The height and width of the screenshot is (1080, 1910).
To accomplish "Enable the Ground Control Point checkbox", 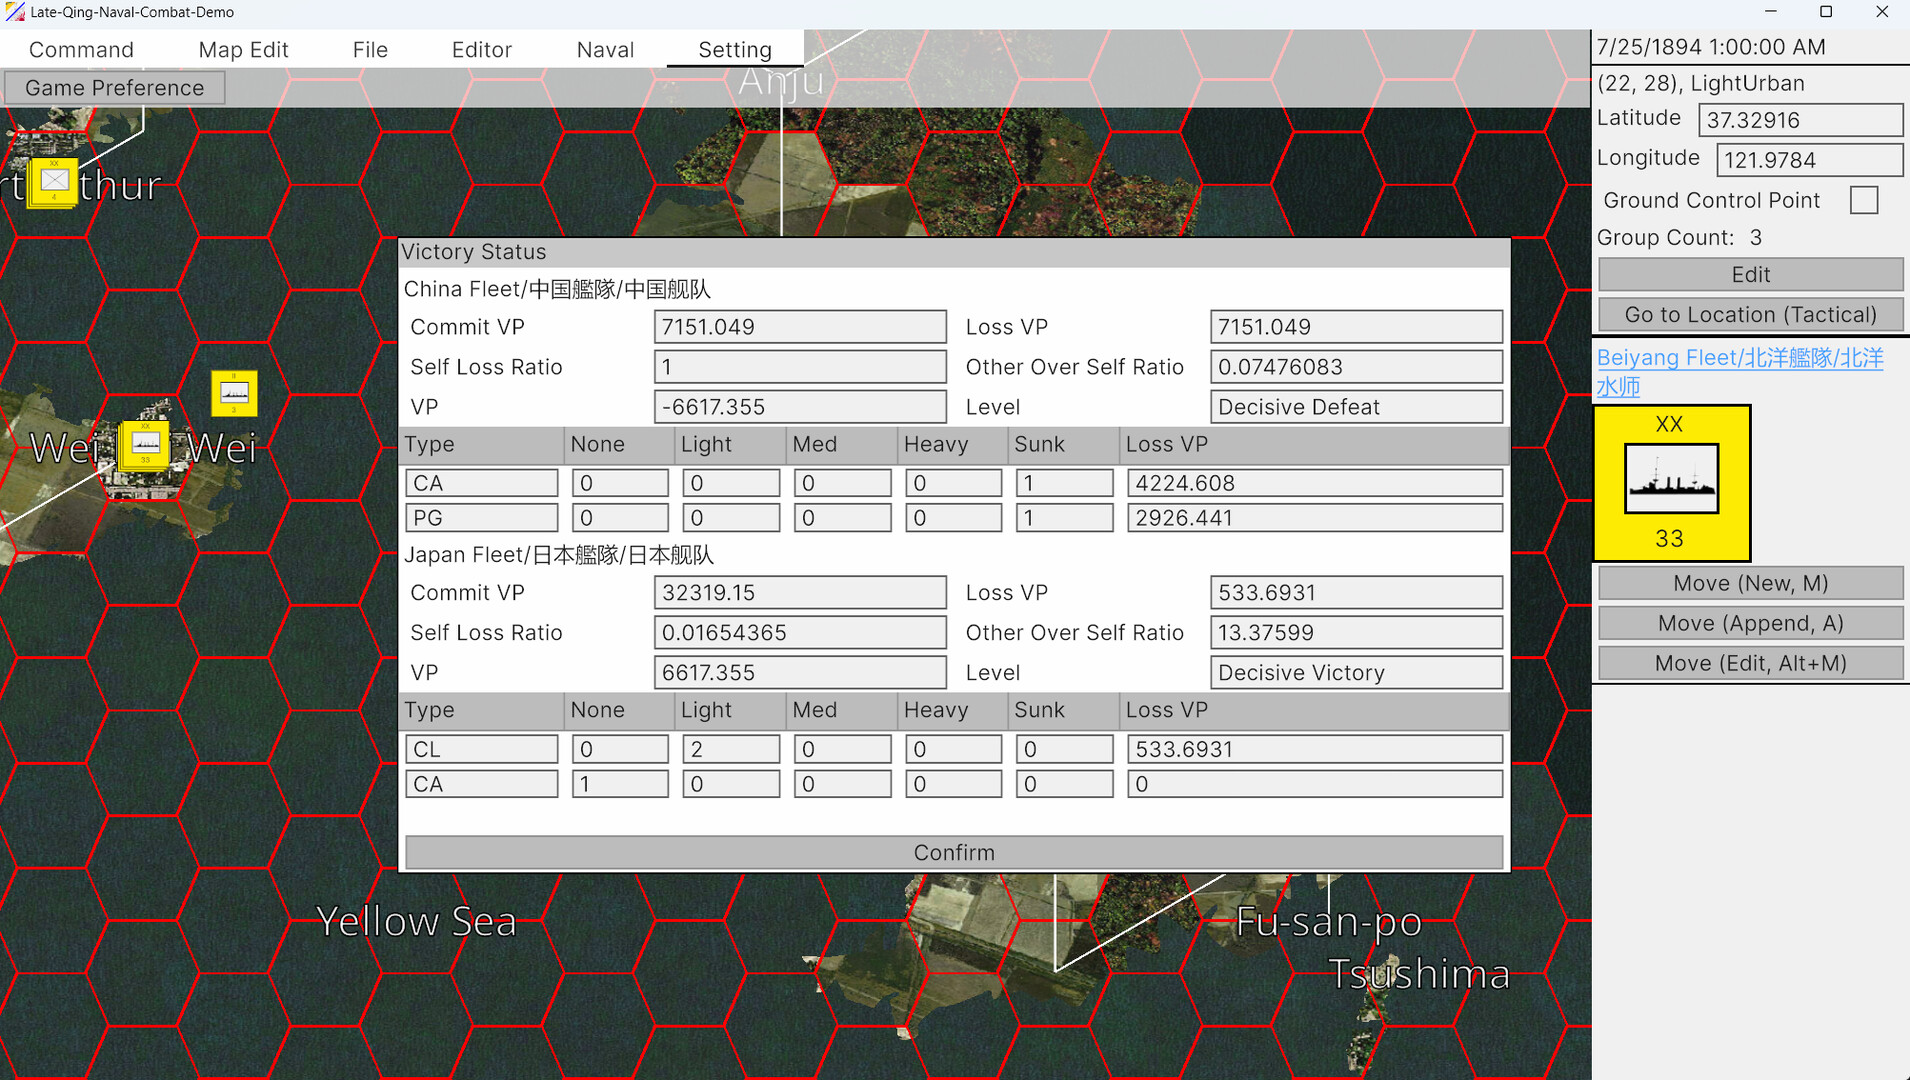I will 1864,200.
